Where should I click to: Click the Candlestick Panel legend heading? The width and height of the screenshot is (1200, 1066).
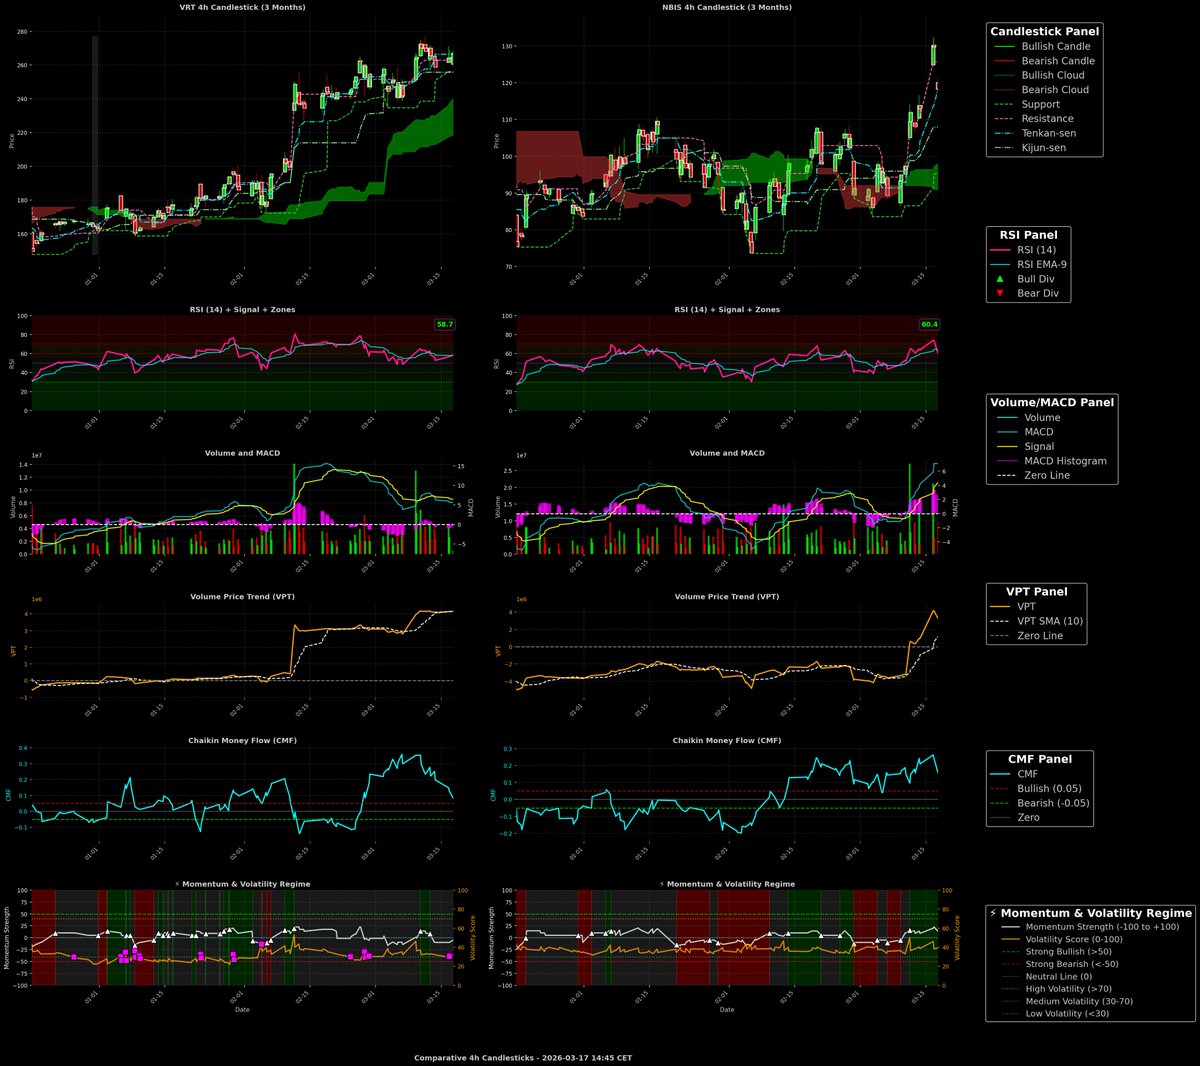tap(1045, 32)
